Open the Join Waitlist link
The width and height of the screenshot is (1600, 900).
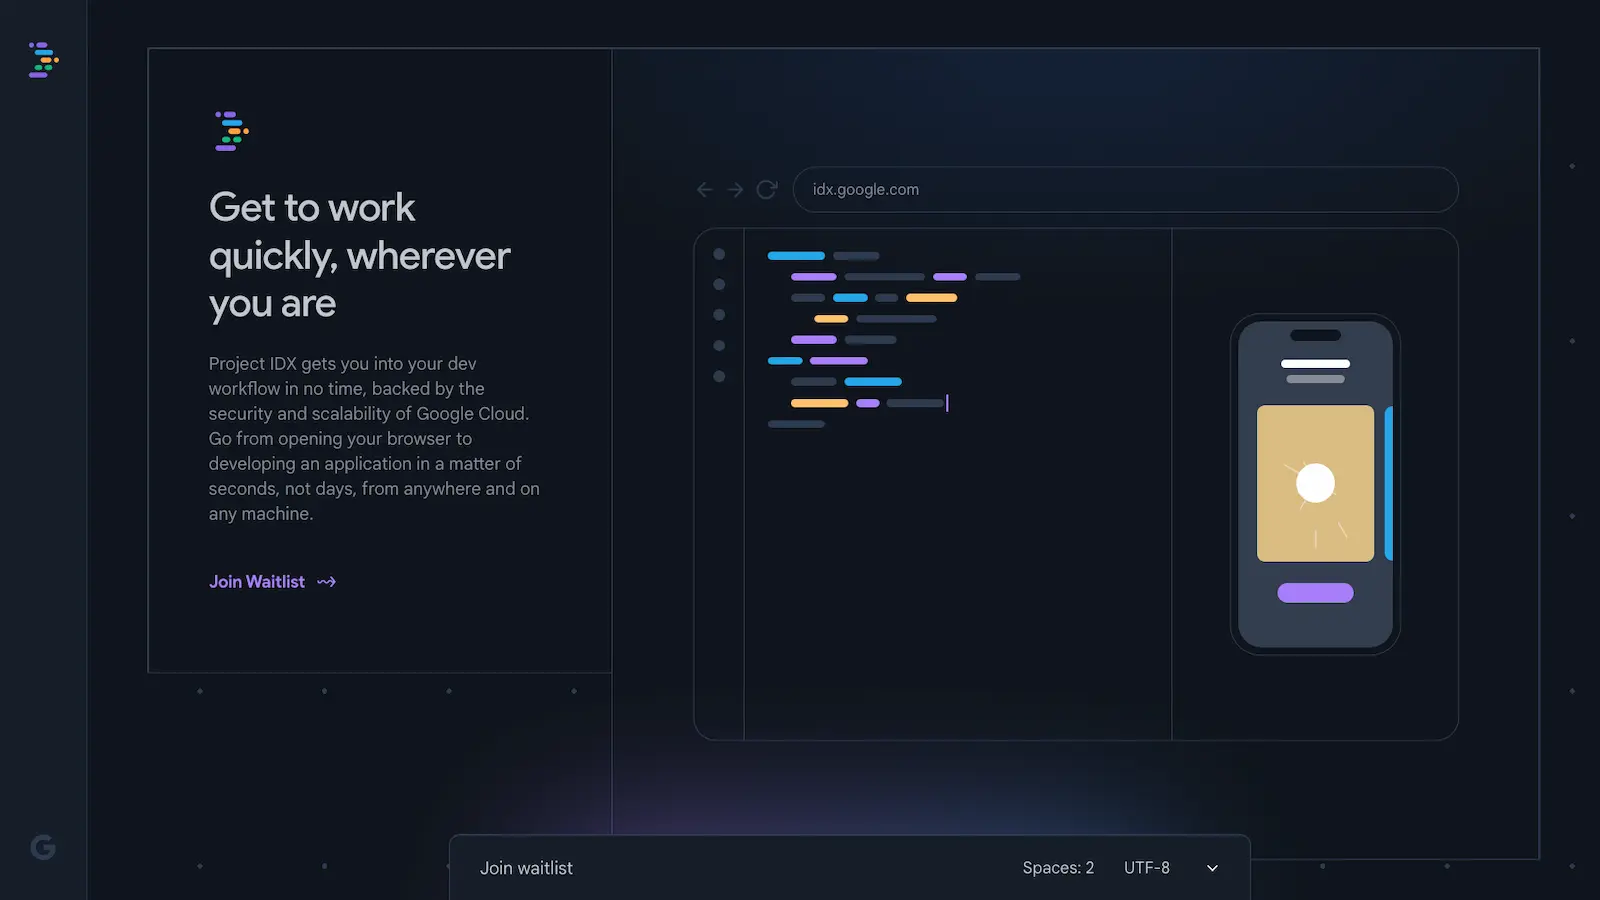click(x=272, y=582)
